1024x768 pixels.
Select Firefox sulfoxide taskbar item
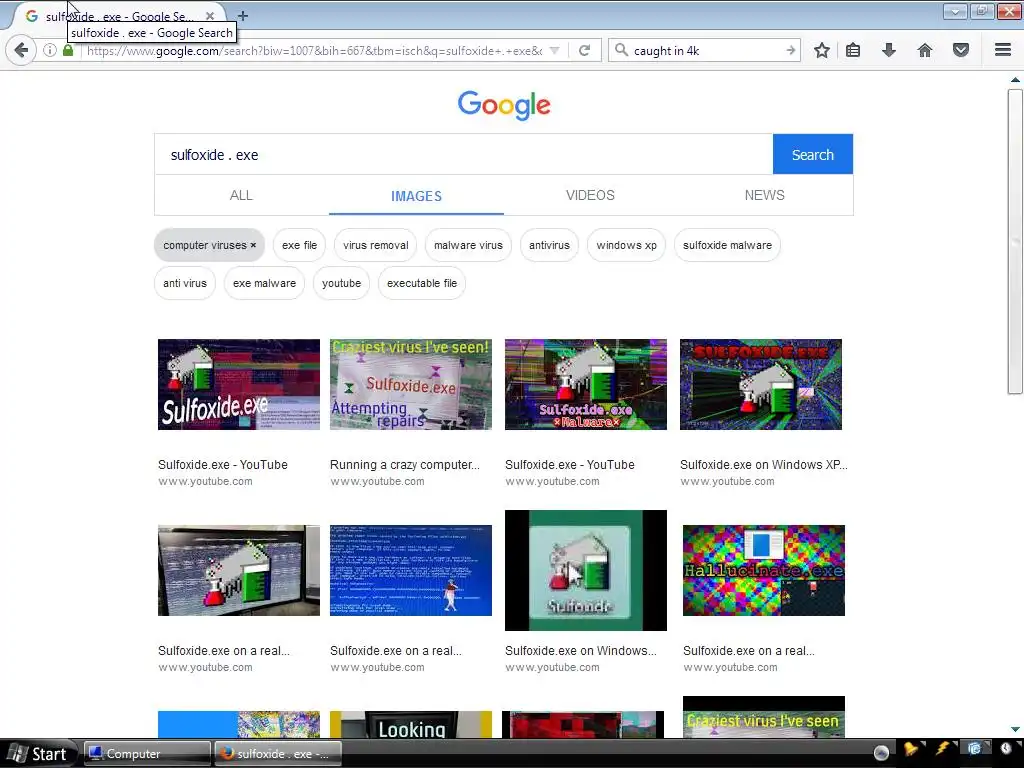point(279,754)
